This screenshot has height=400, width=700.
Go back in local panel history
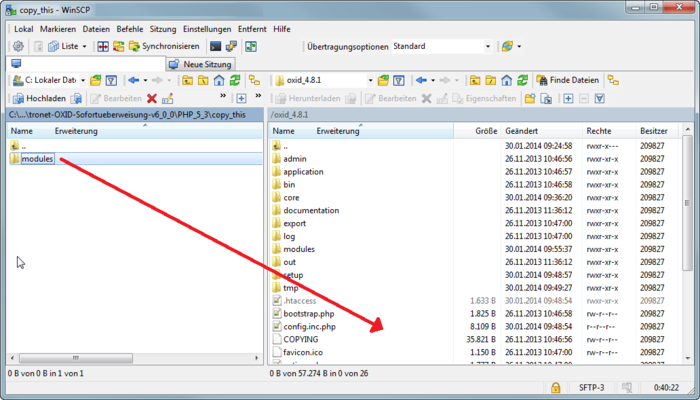pyautogui.click(x=134, y=80)
